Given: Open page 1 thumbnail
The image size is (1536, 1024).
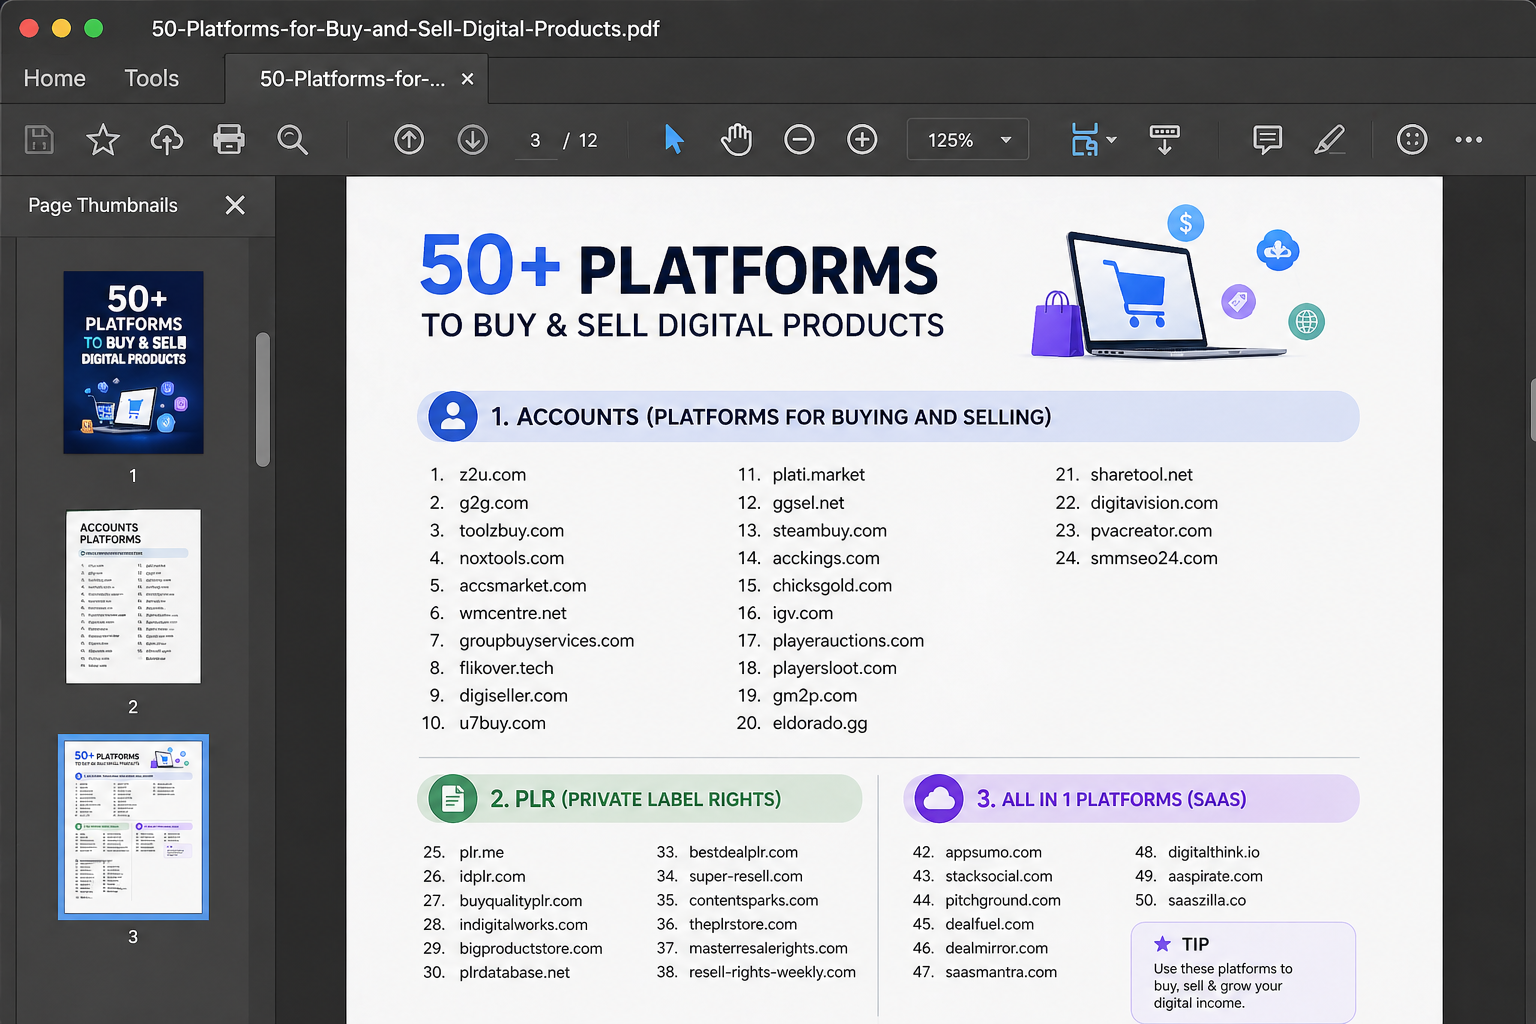Looking at the screenshot, I should click(133, 362).
